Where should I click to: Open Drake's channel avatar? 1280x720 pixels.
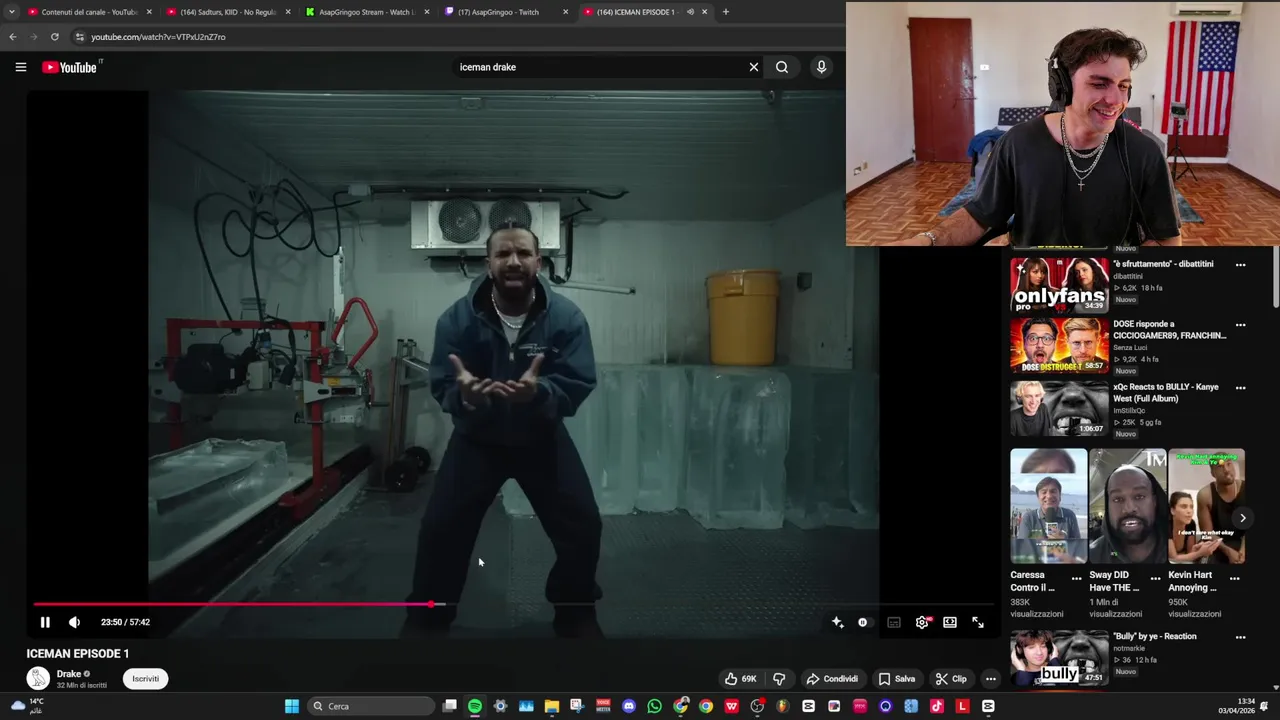(x=38, y=679)
